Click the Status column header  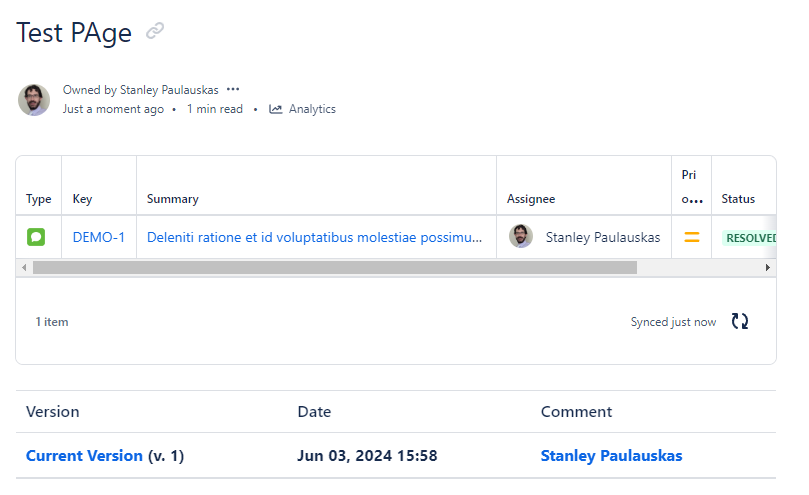738,199
